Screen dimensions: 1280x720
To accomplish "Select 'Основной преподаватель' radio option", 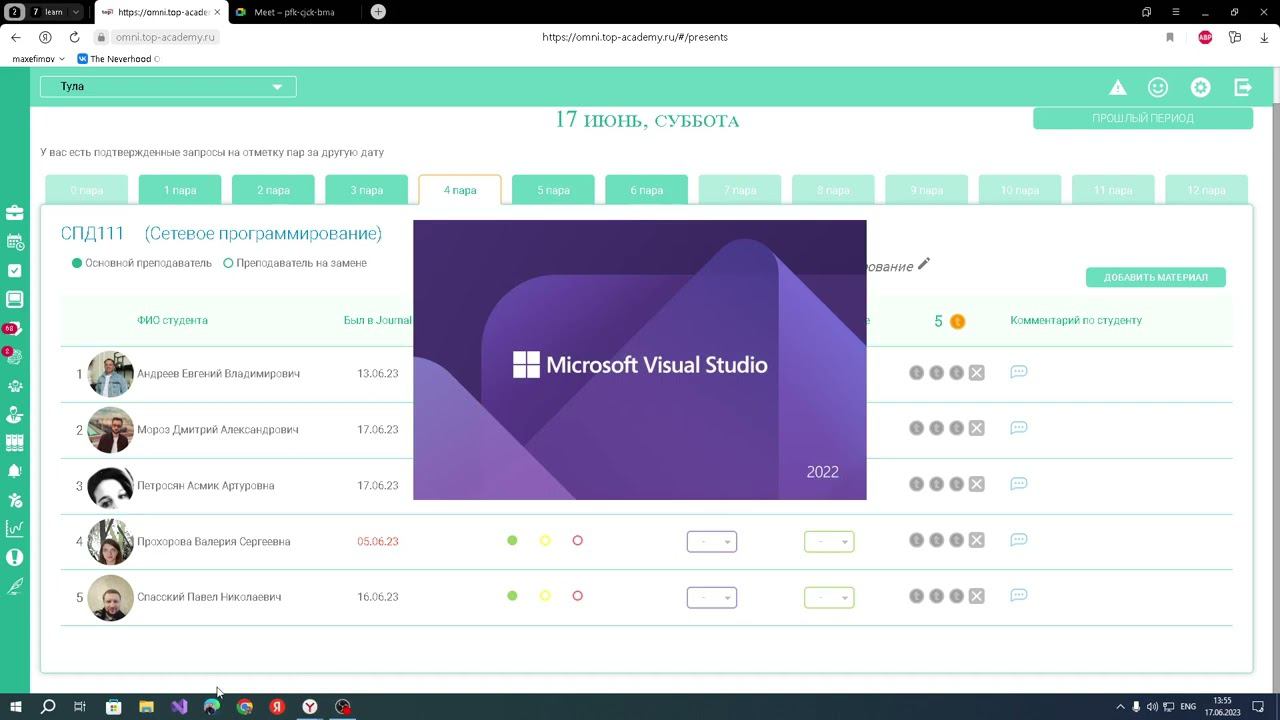I will click(142, 263).
